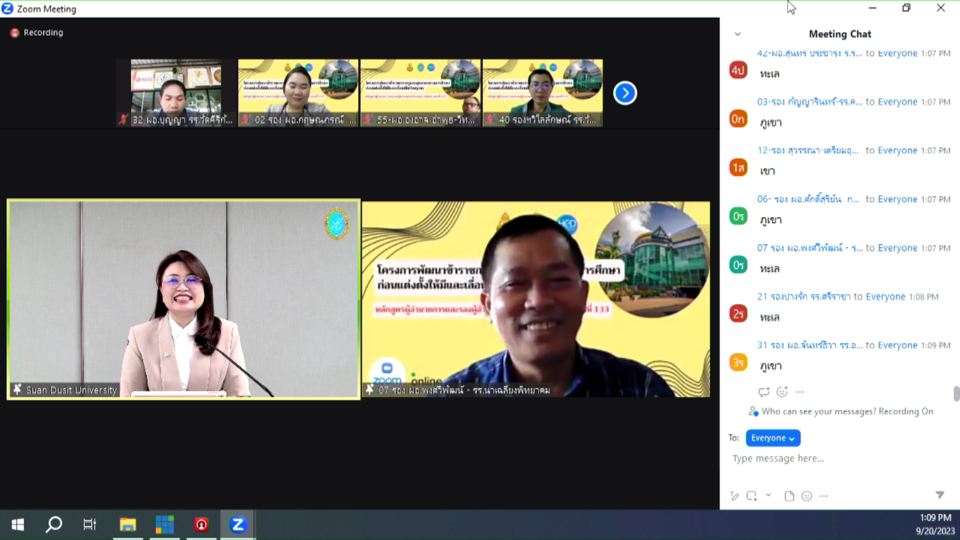Click the text formatting pencil icon
This screenshot has width=960, height=540.
click(x=735, y=496)
